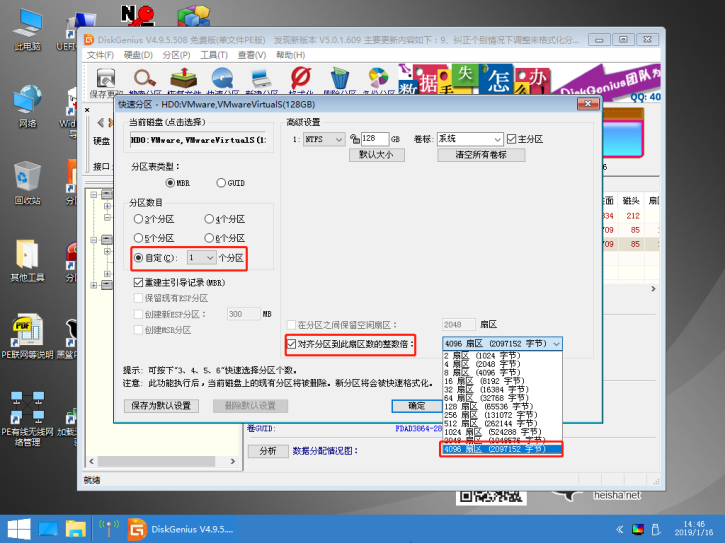Viewport: 725px width, 543px height.
Task: Click the Default Size (默认大小) button
Action: 376,155
